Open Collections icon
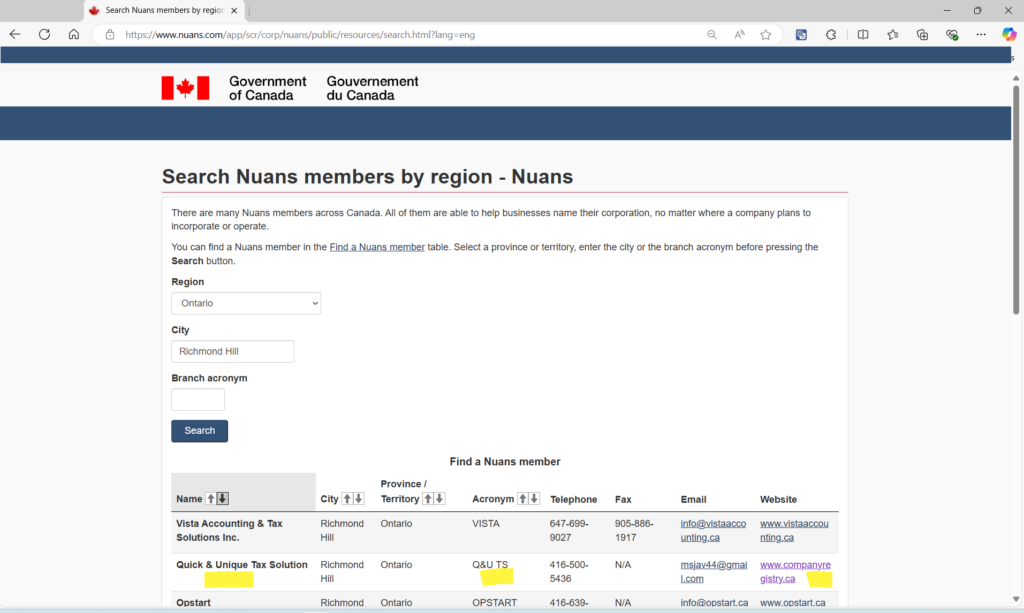This screenshot has height=613, width=1024. click(x=922, y=35)
